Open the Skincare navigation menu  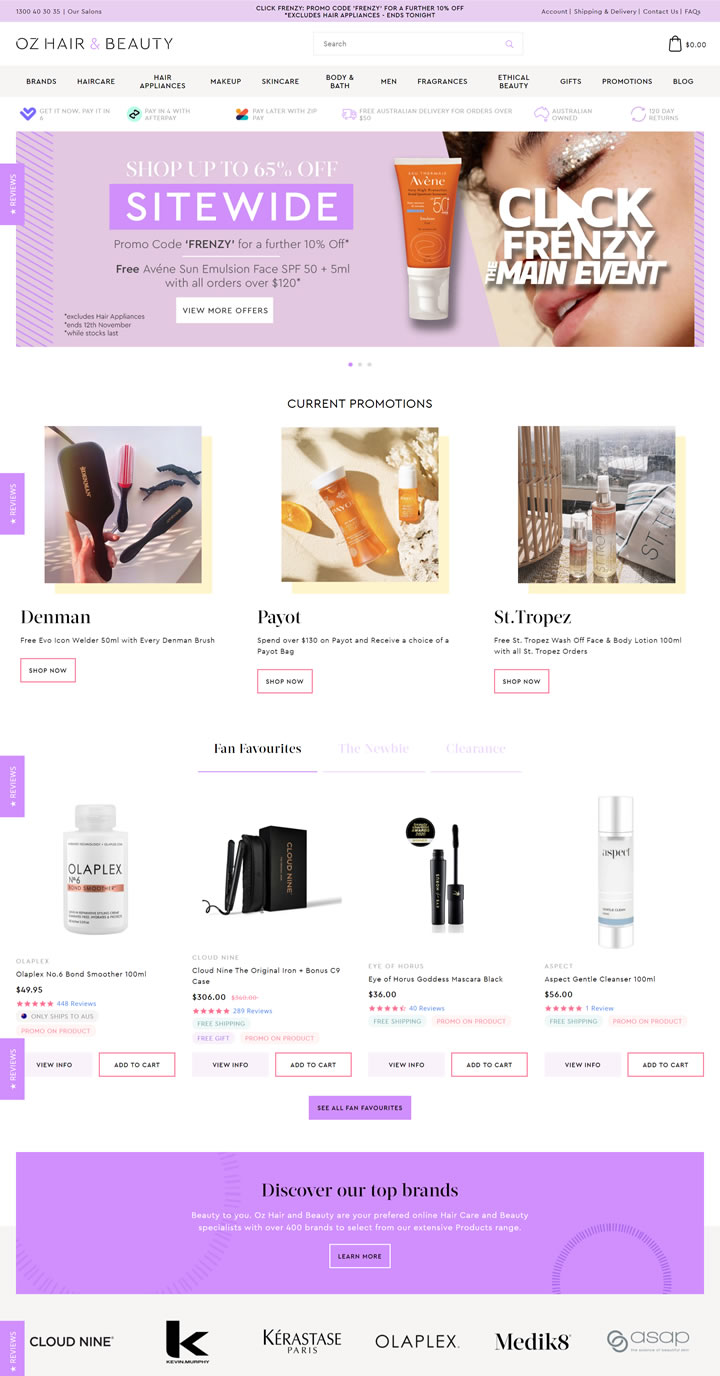pyautogui.click(x=280, y=82)
